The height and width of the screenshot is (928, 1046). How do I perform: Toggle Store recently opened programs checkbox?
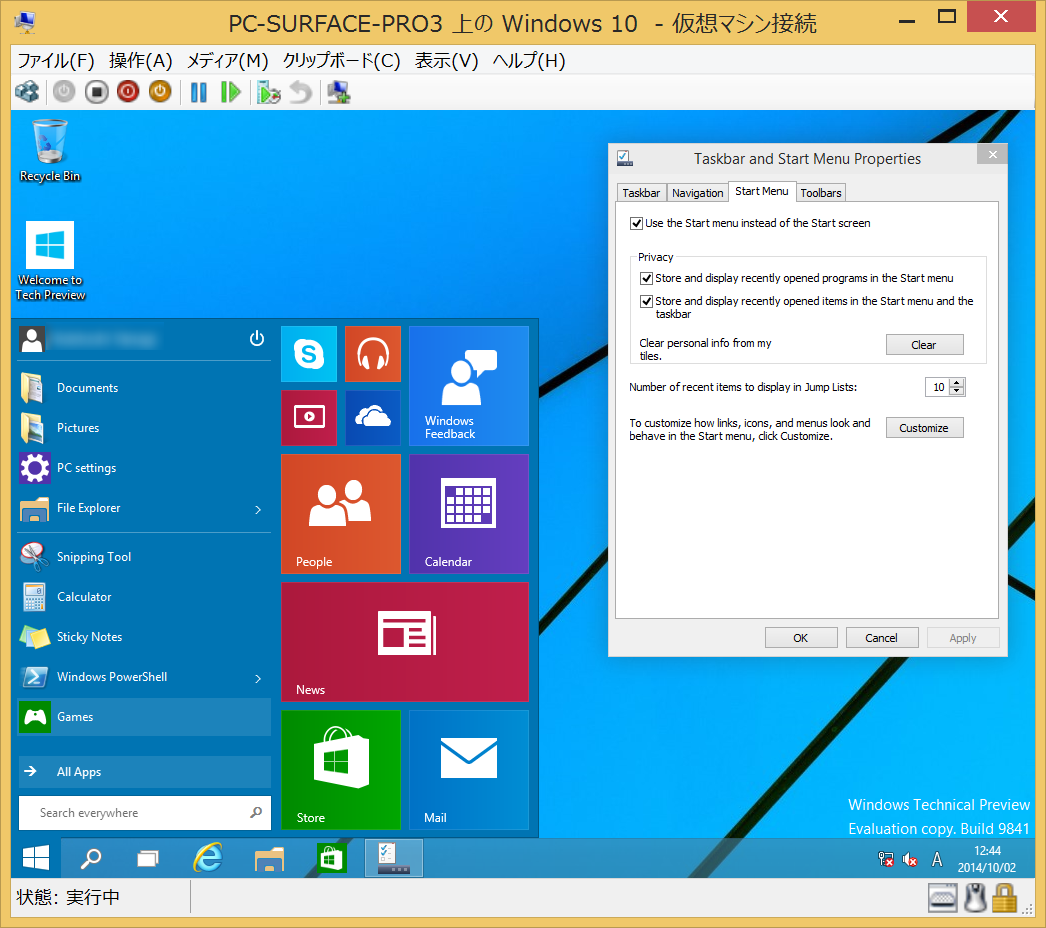pos(646,278)
